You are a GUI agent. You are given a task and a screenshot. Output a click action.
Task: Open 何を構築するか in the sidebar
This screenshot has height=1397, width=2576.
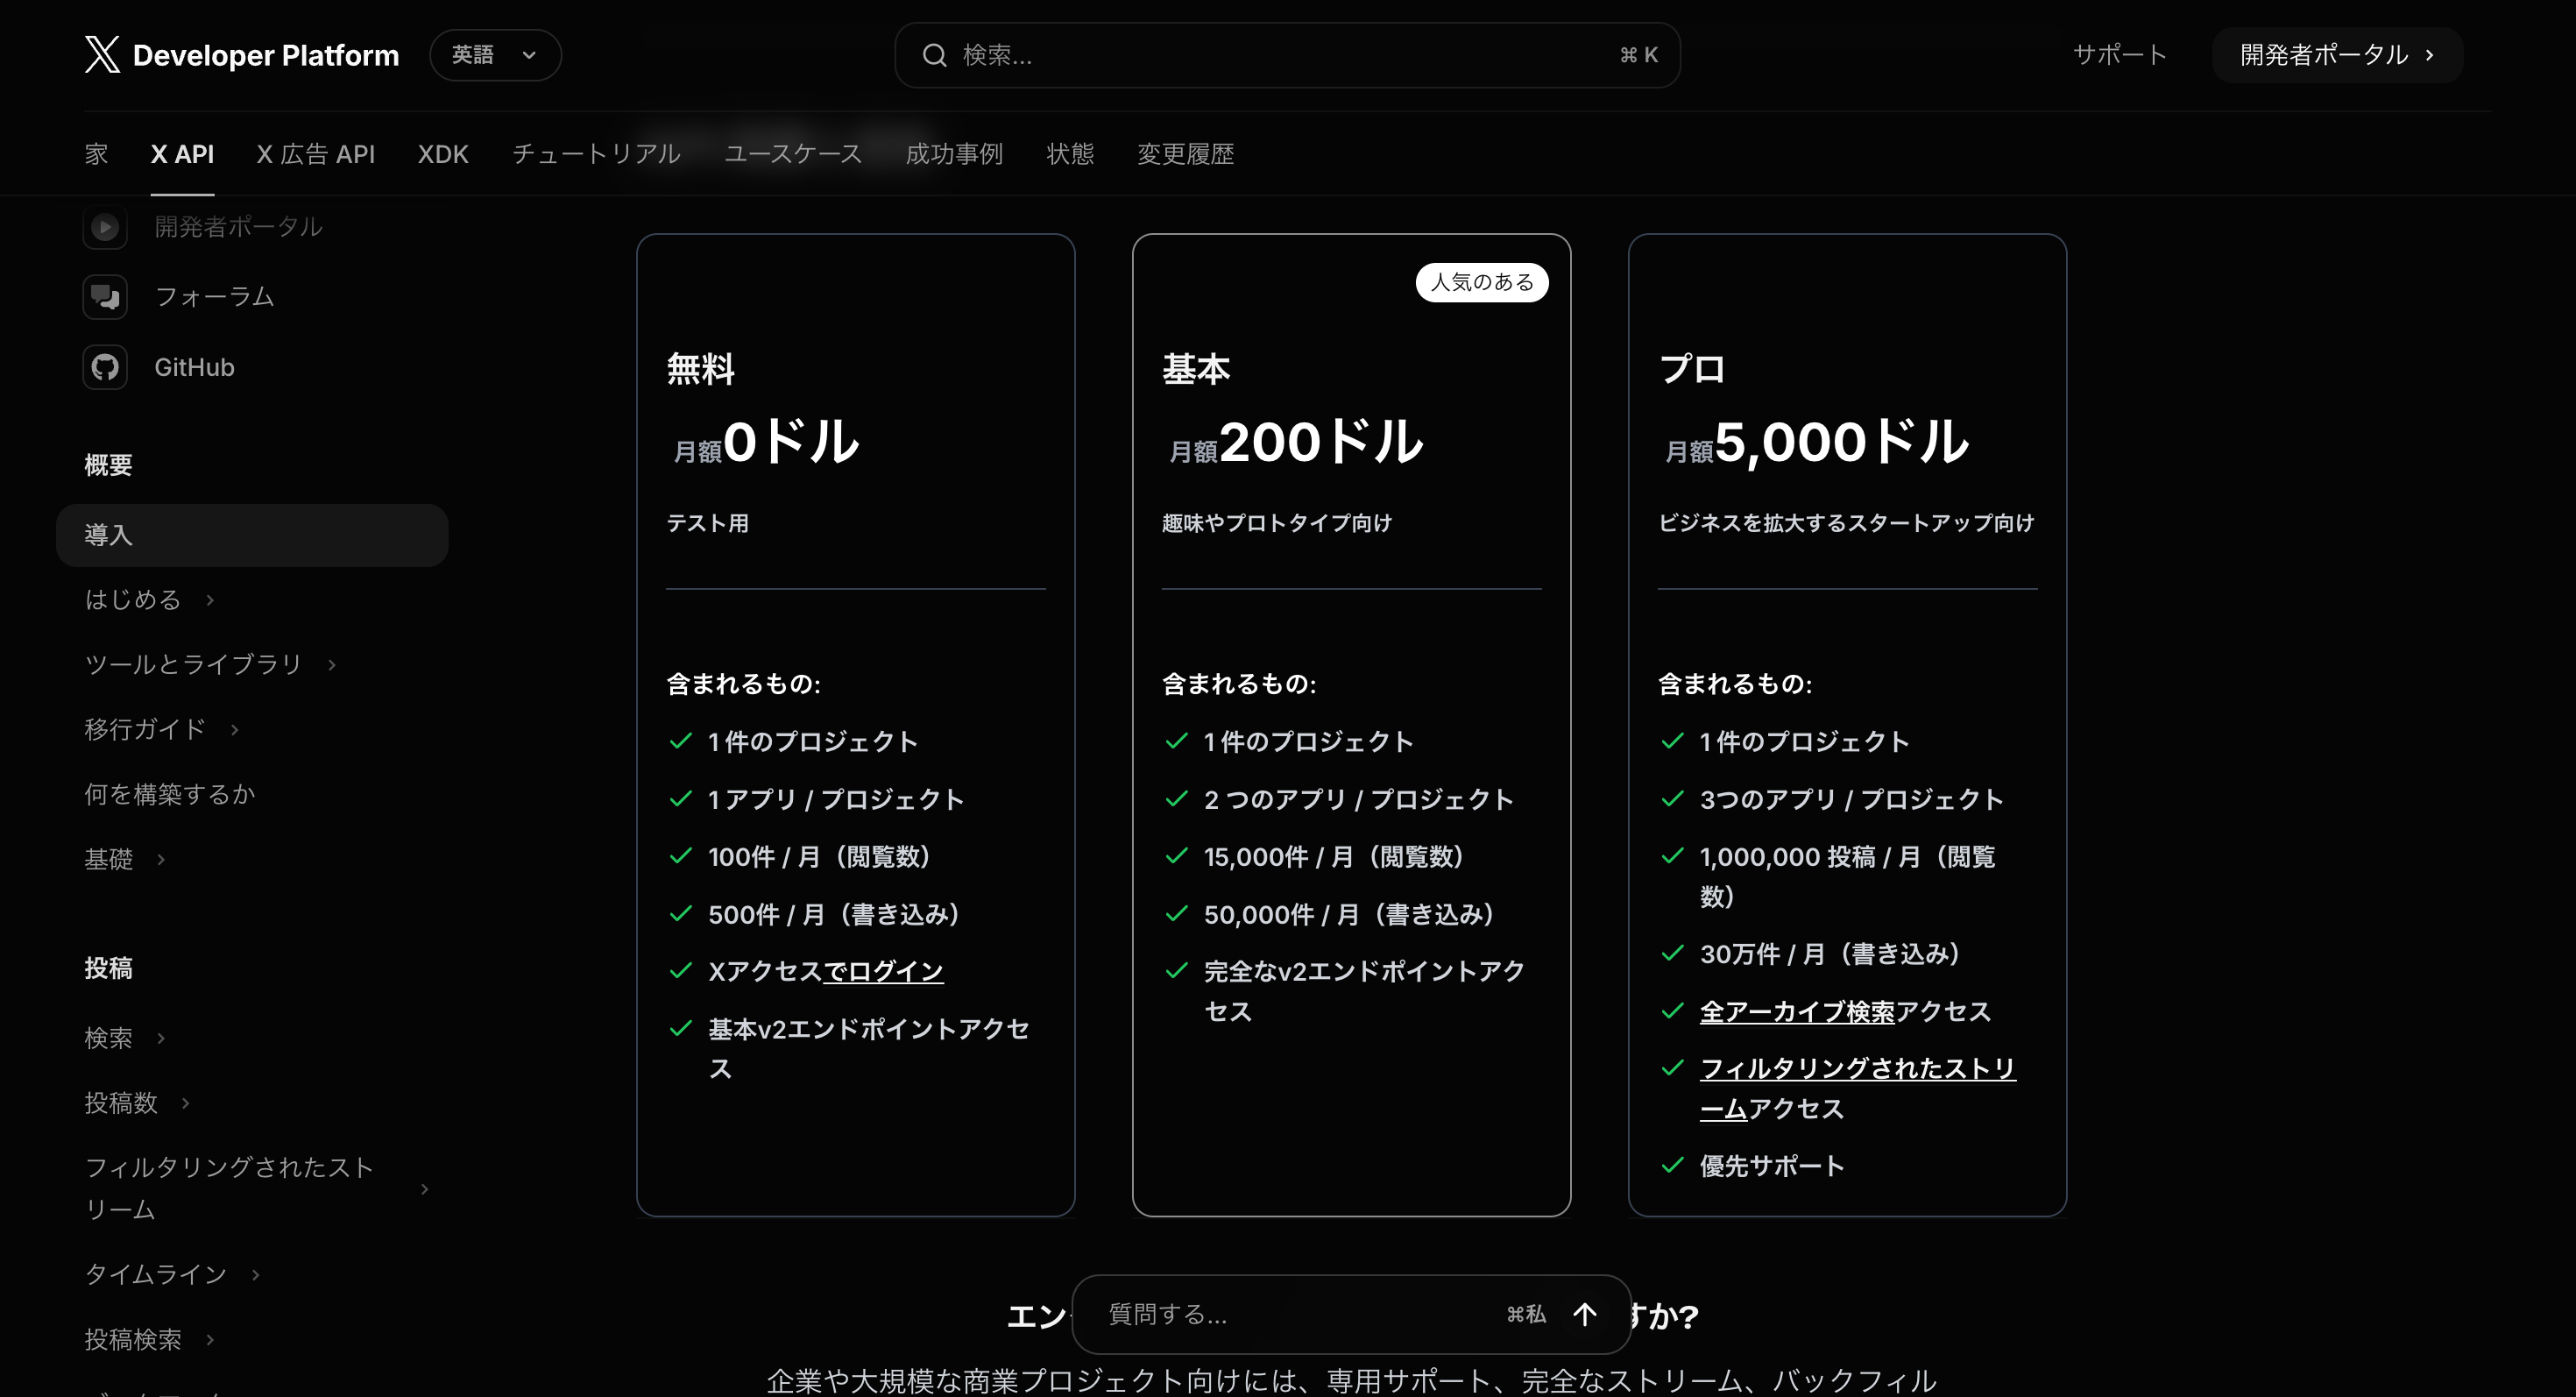click(x=170, y=794)
